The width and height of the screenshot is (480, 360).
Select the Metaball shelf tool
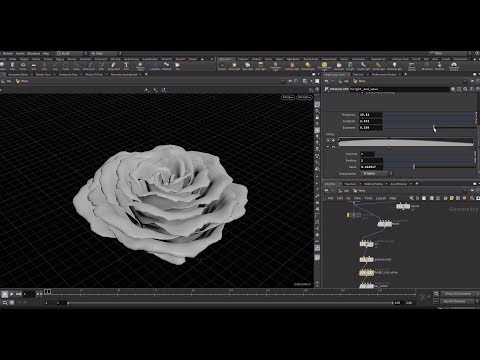pos(166,66)
